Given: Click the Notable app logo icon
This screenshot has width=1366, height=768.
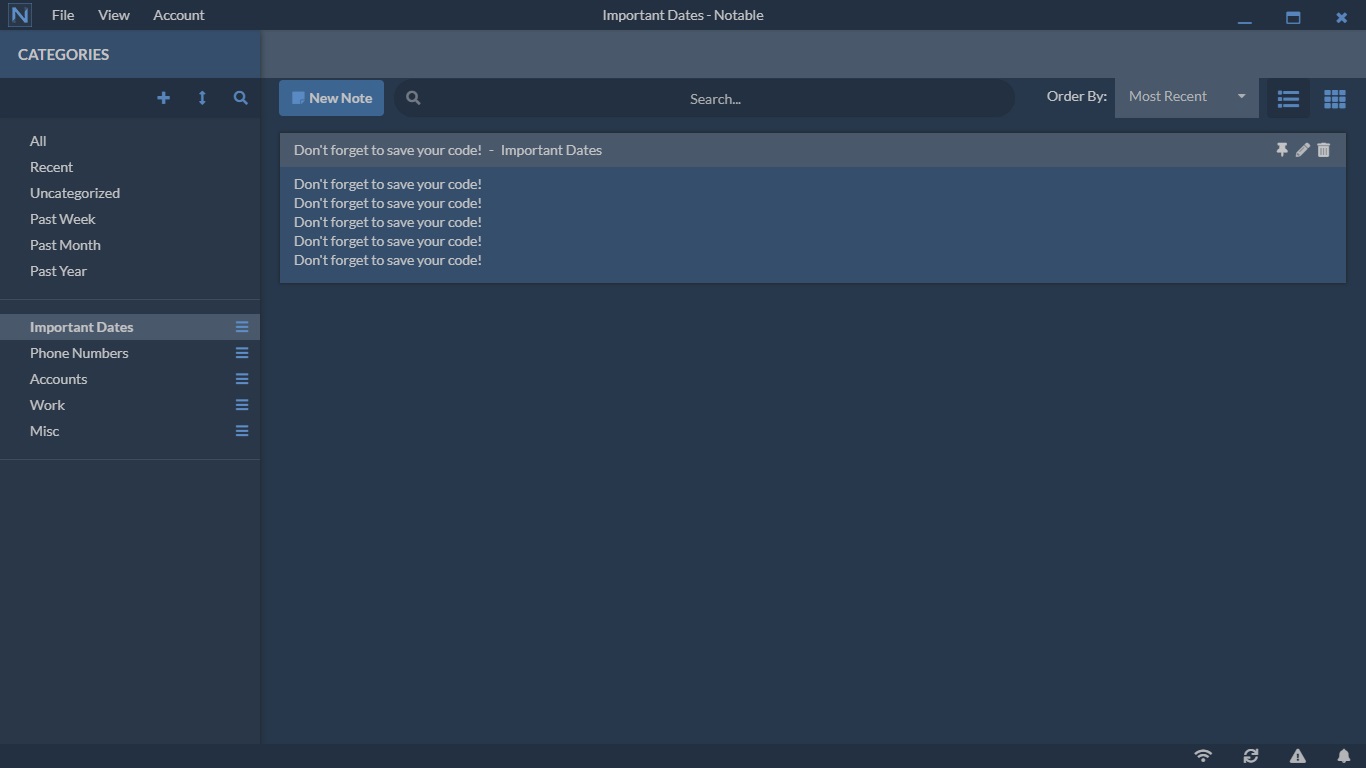Looking at the screenshot, I should [19, 15].
